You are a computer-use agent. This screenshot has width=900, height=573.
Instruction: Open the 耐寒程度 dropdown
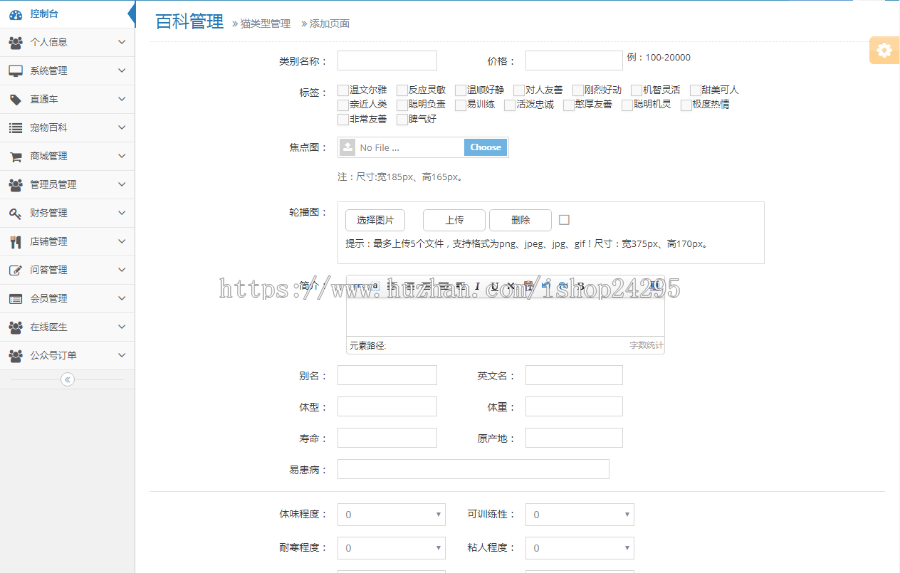pos(391,548)
